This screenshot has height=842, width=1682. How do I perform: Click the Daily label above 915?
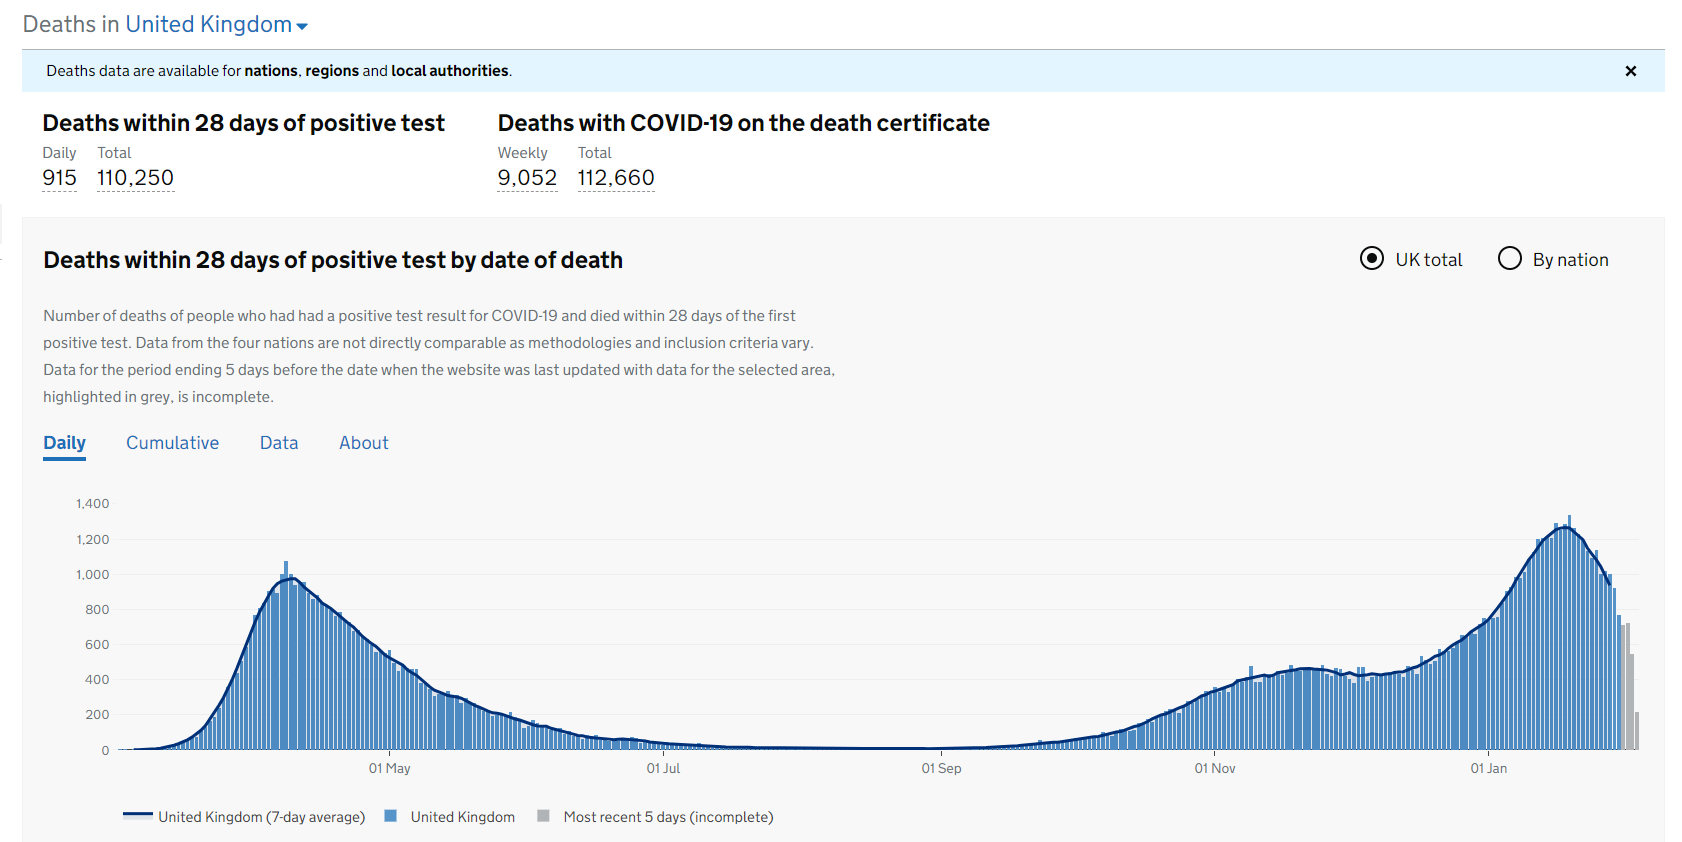click(x=59, y=153)
